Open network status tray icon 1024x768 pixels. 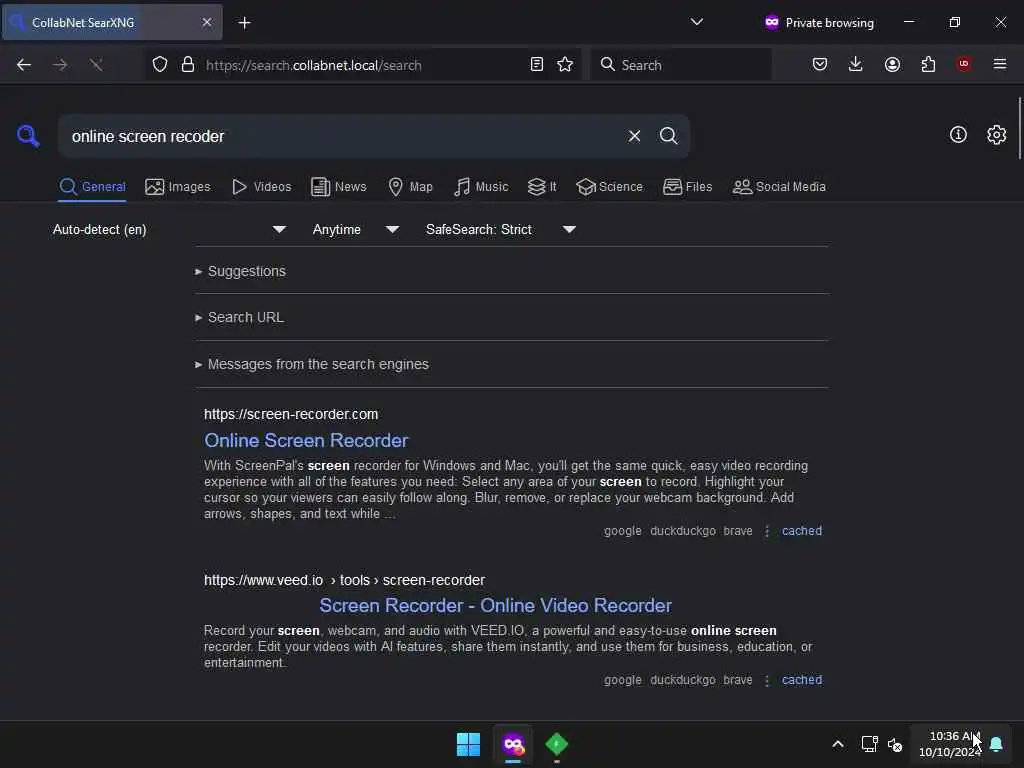(x=869, y=744)
